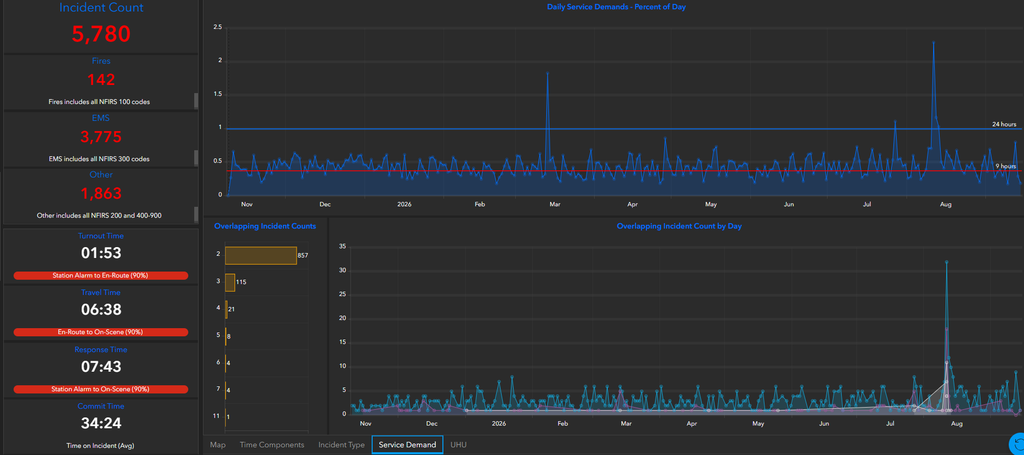Click the scrollbar in the Fires card
Viewport: 1024px width, 455px height.
196,101
